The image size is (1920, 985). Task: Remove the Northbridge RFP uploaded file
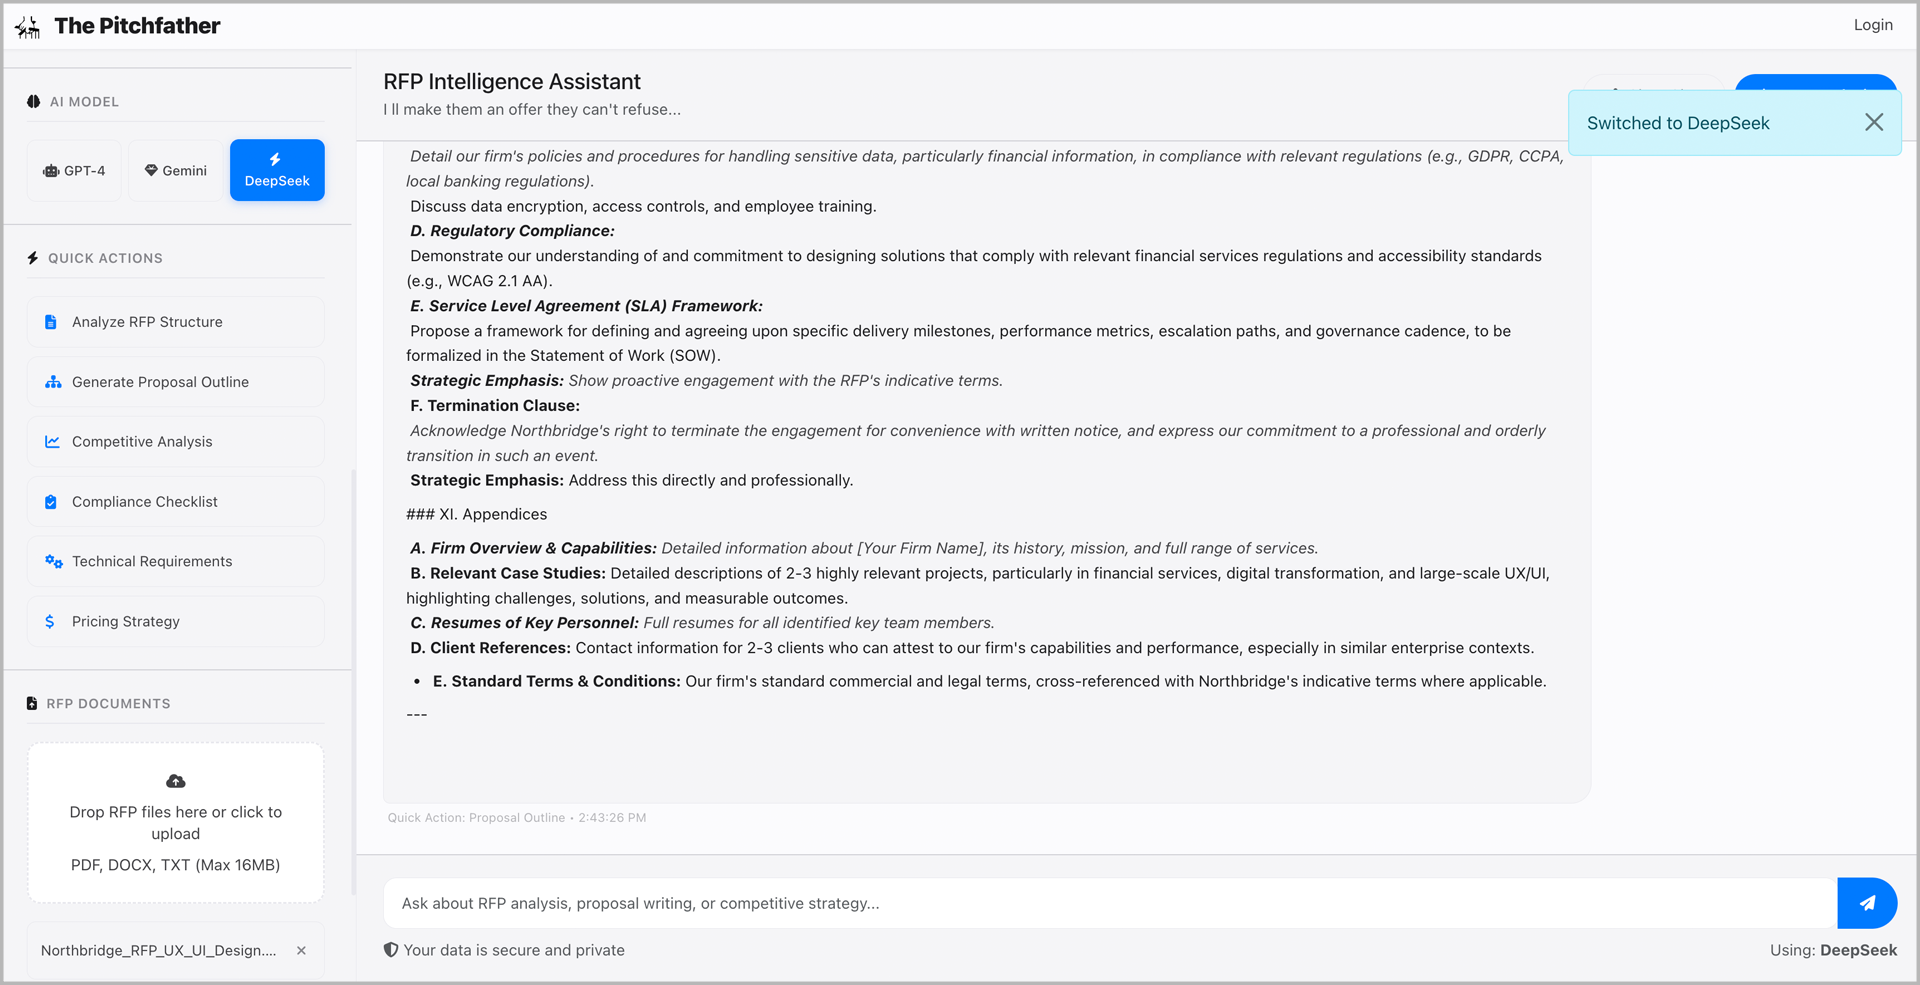(301, 951)
